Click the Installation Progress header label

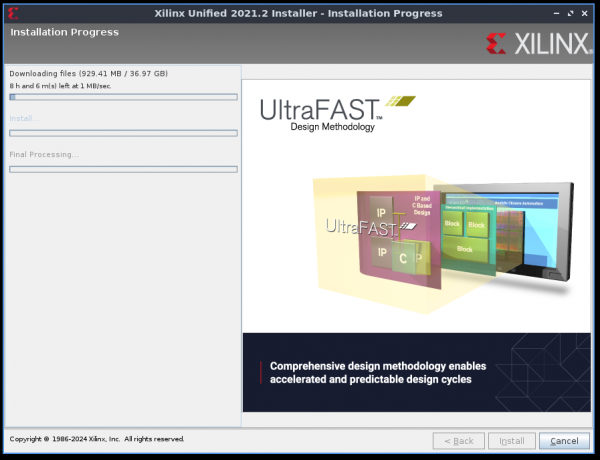coord(64,32)
